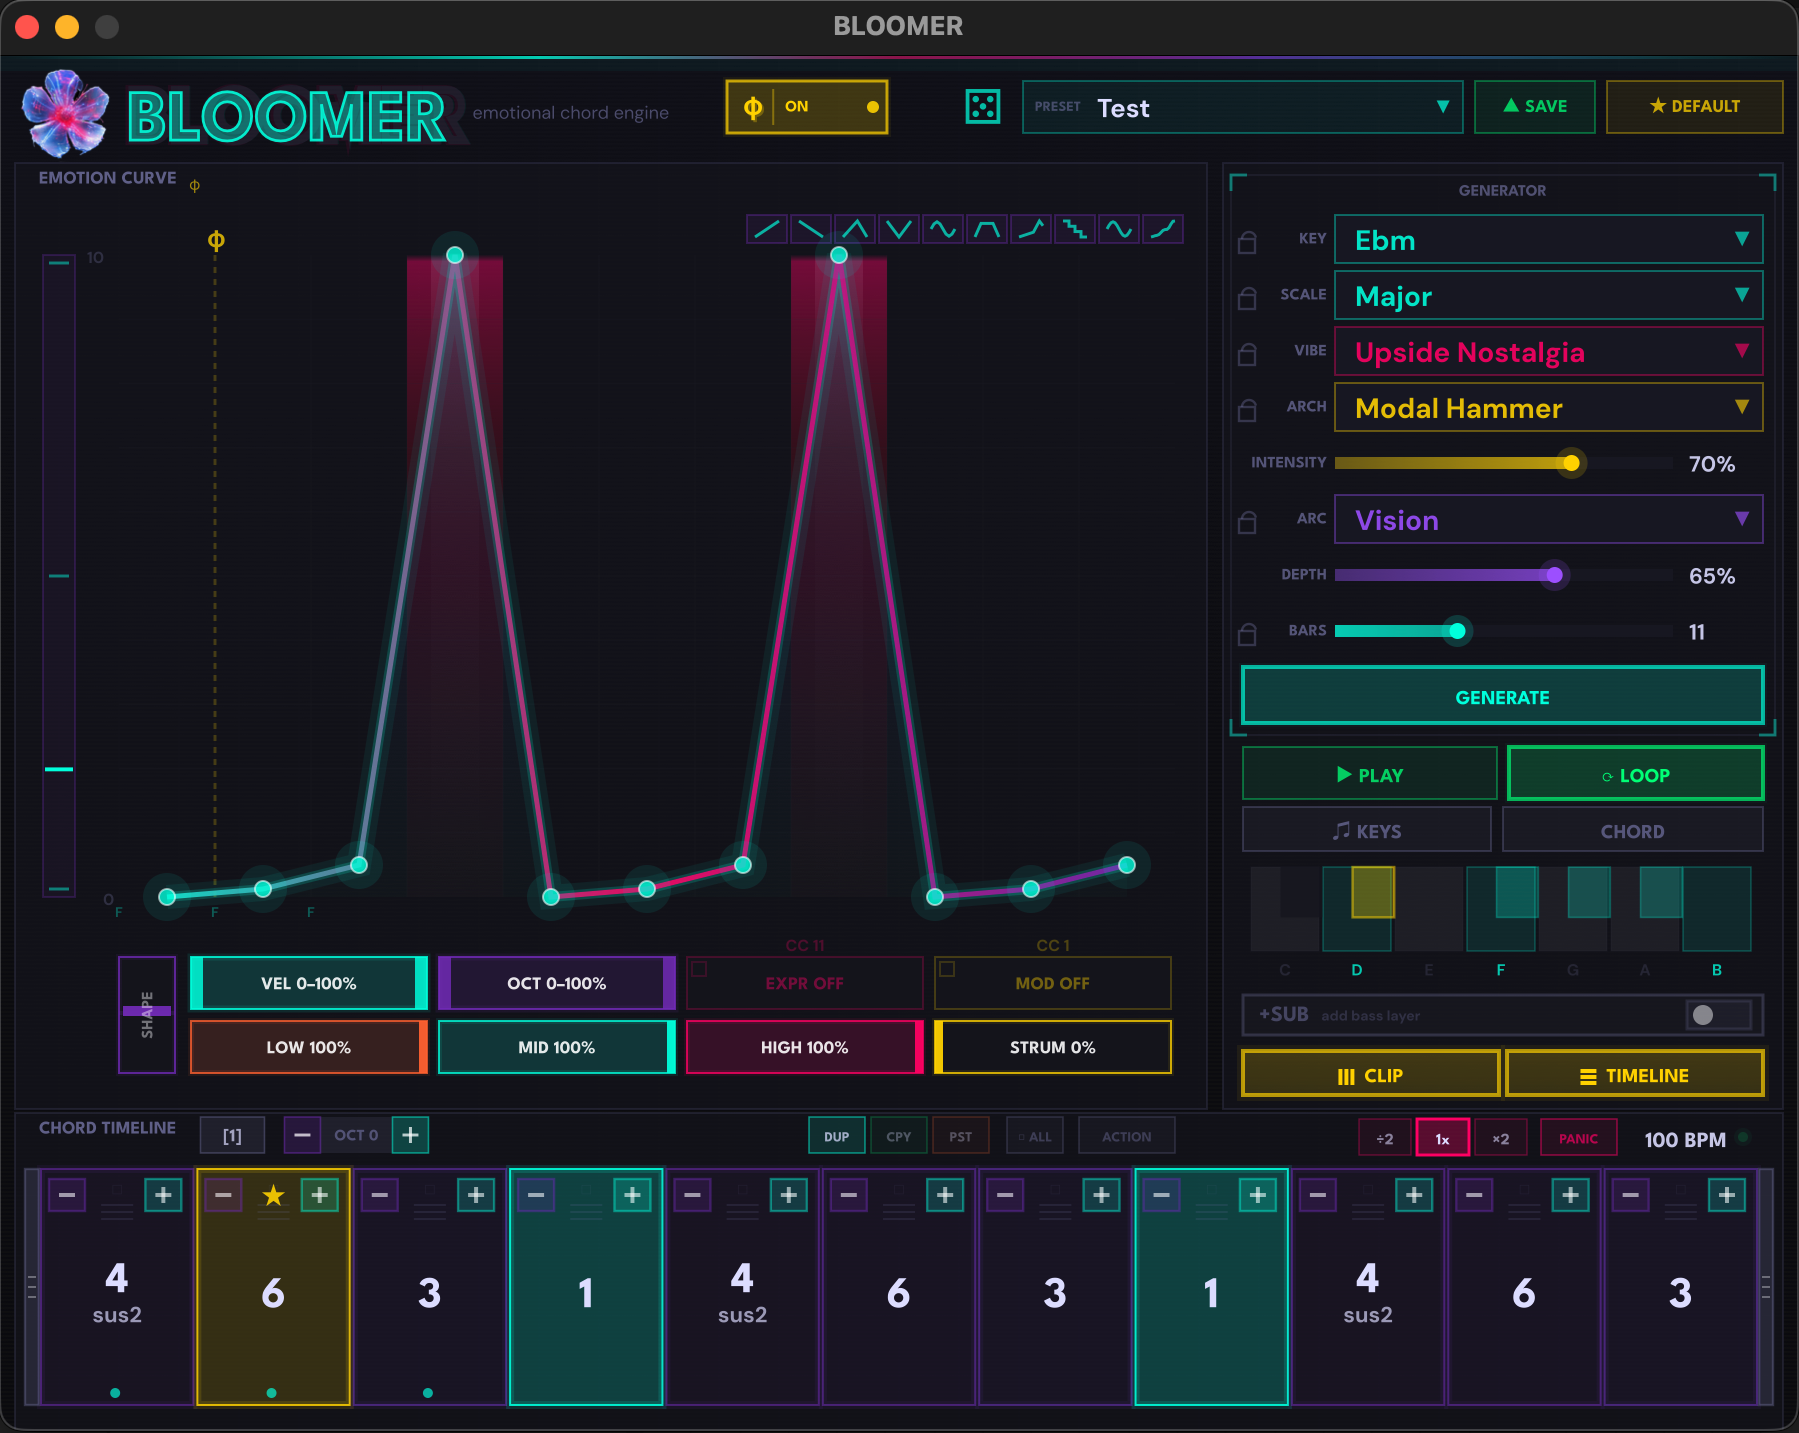Click the lock icon next to BARS
This screenshot has width=1799, height=1433.
pos(1247,634)
